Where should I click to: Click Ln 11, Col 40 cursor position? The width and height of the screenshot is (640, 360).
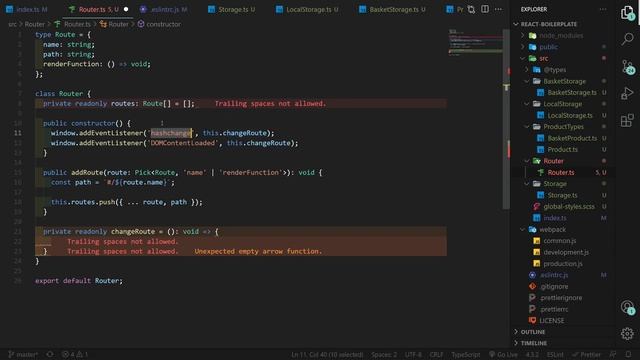click(327, 354)
